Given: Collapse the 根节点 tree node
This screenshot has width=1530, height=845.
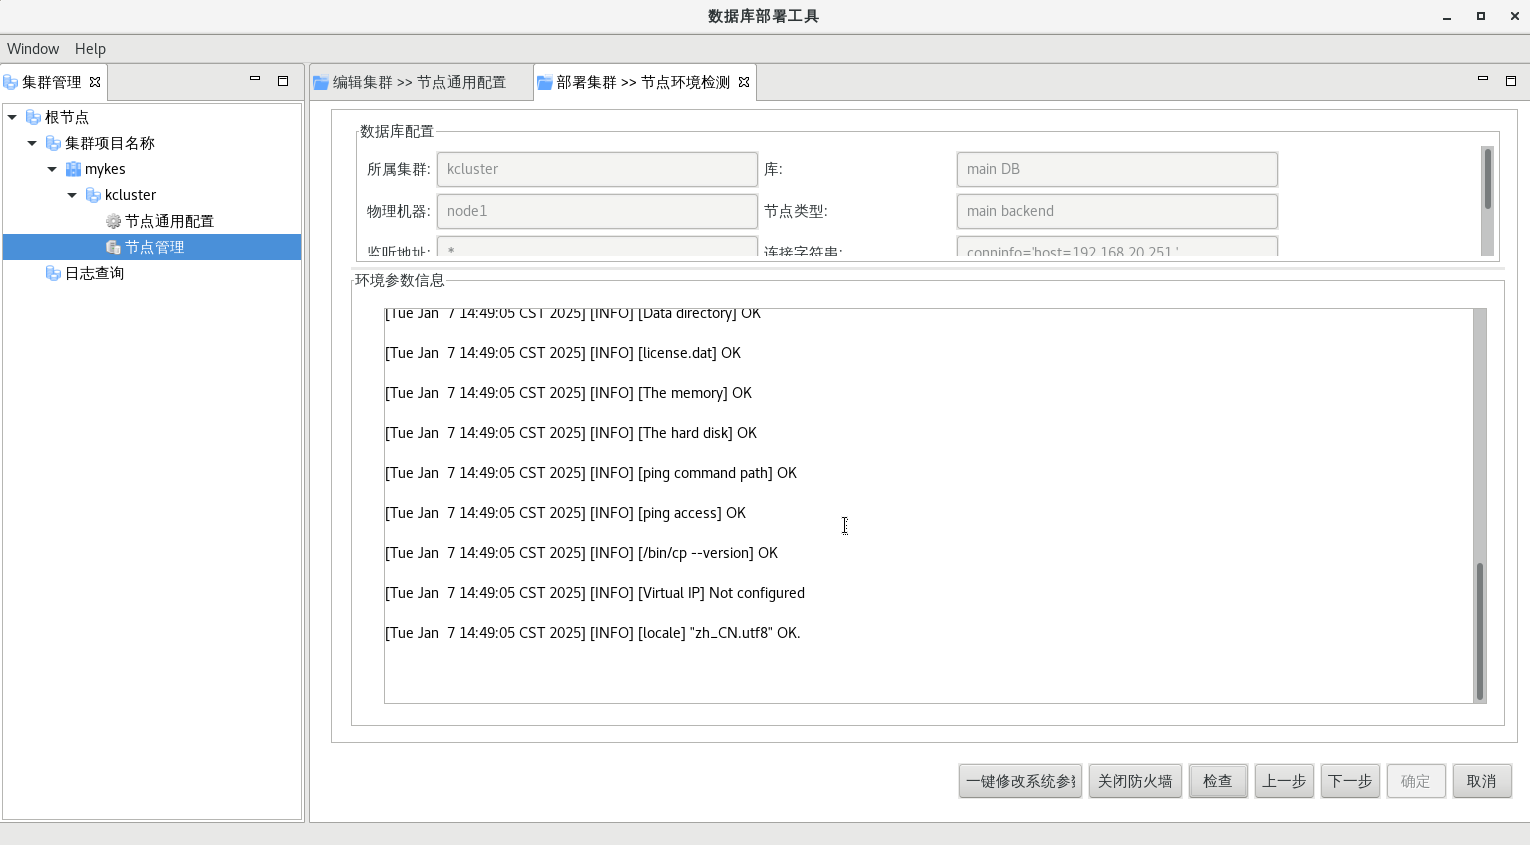Looking at the screenshot, I should point(12,117).
